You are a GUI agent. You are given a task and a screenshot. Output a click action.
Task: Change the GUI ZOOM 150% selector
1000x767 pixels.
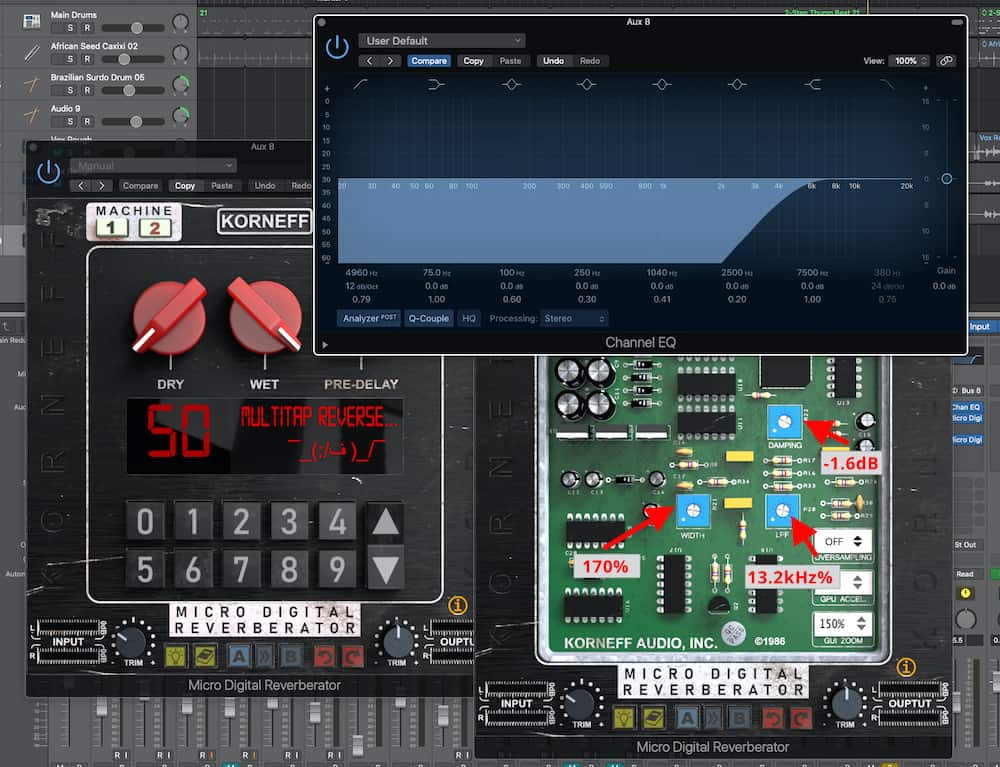(843, 624)
